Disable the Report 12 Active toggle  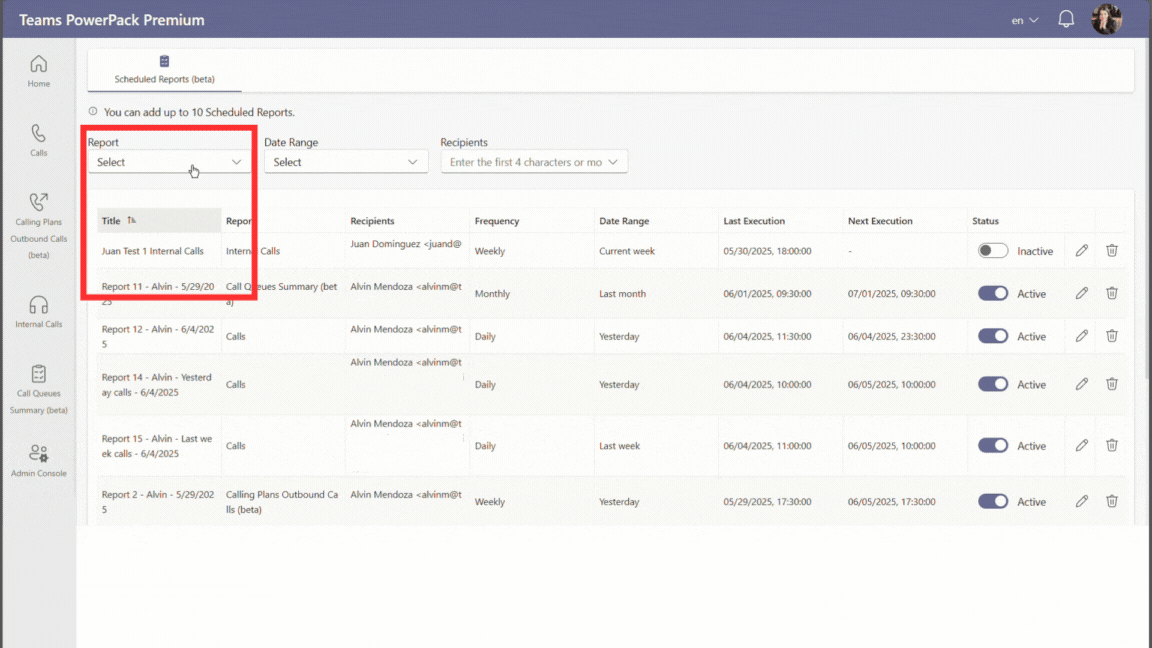pyautogui.click(x=993, y=336)
